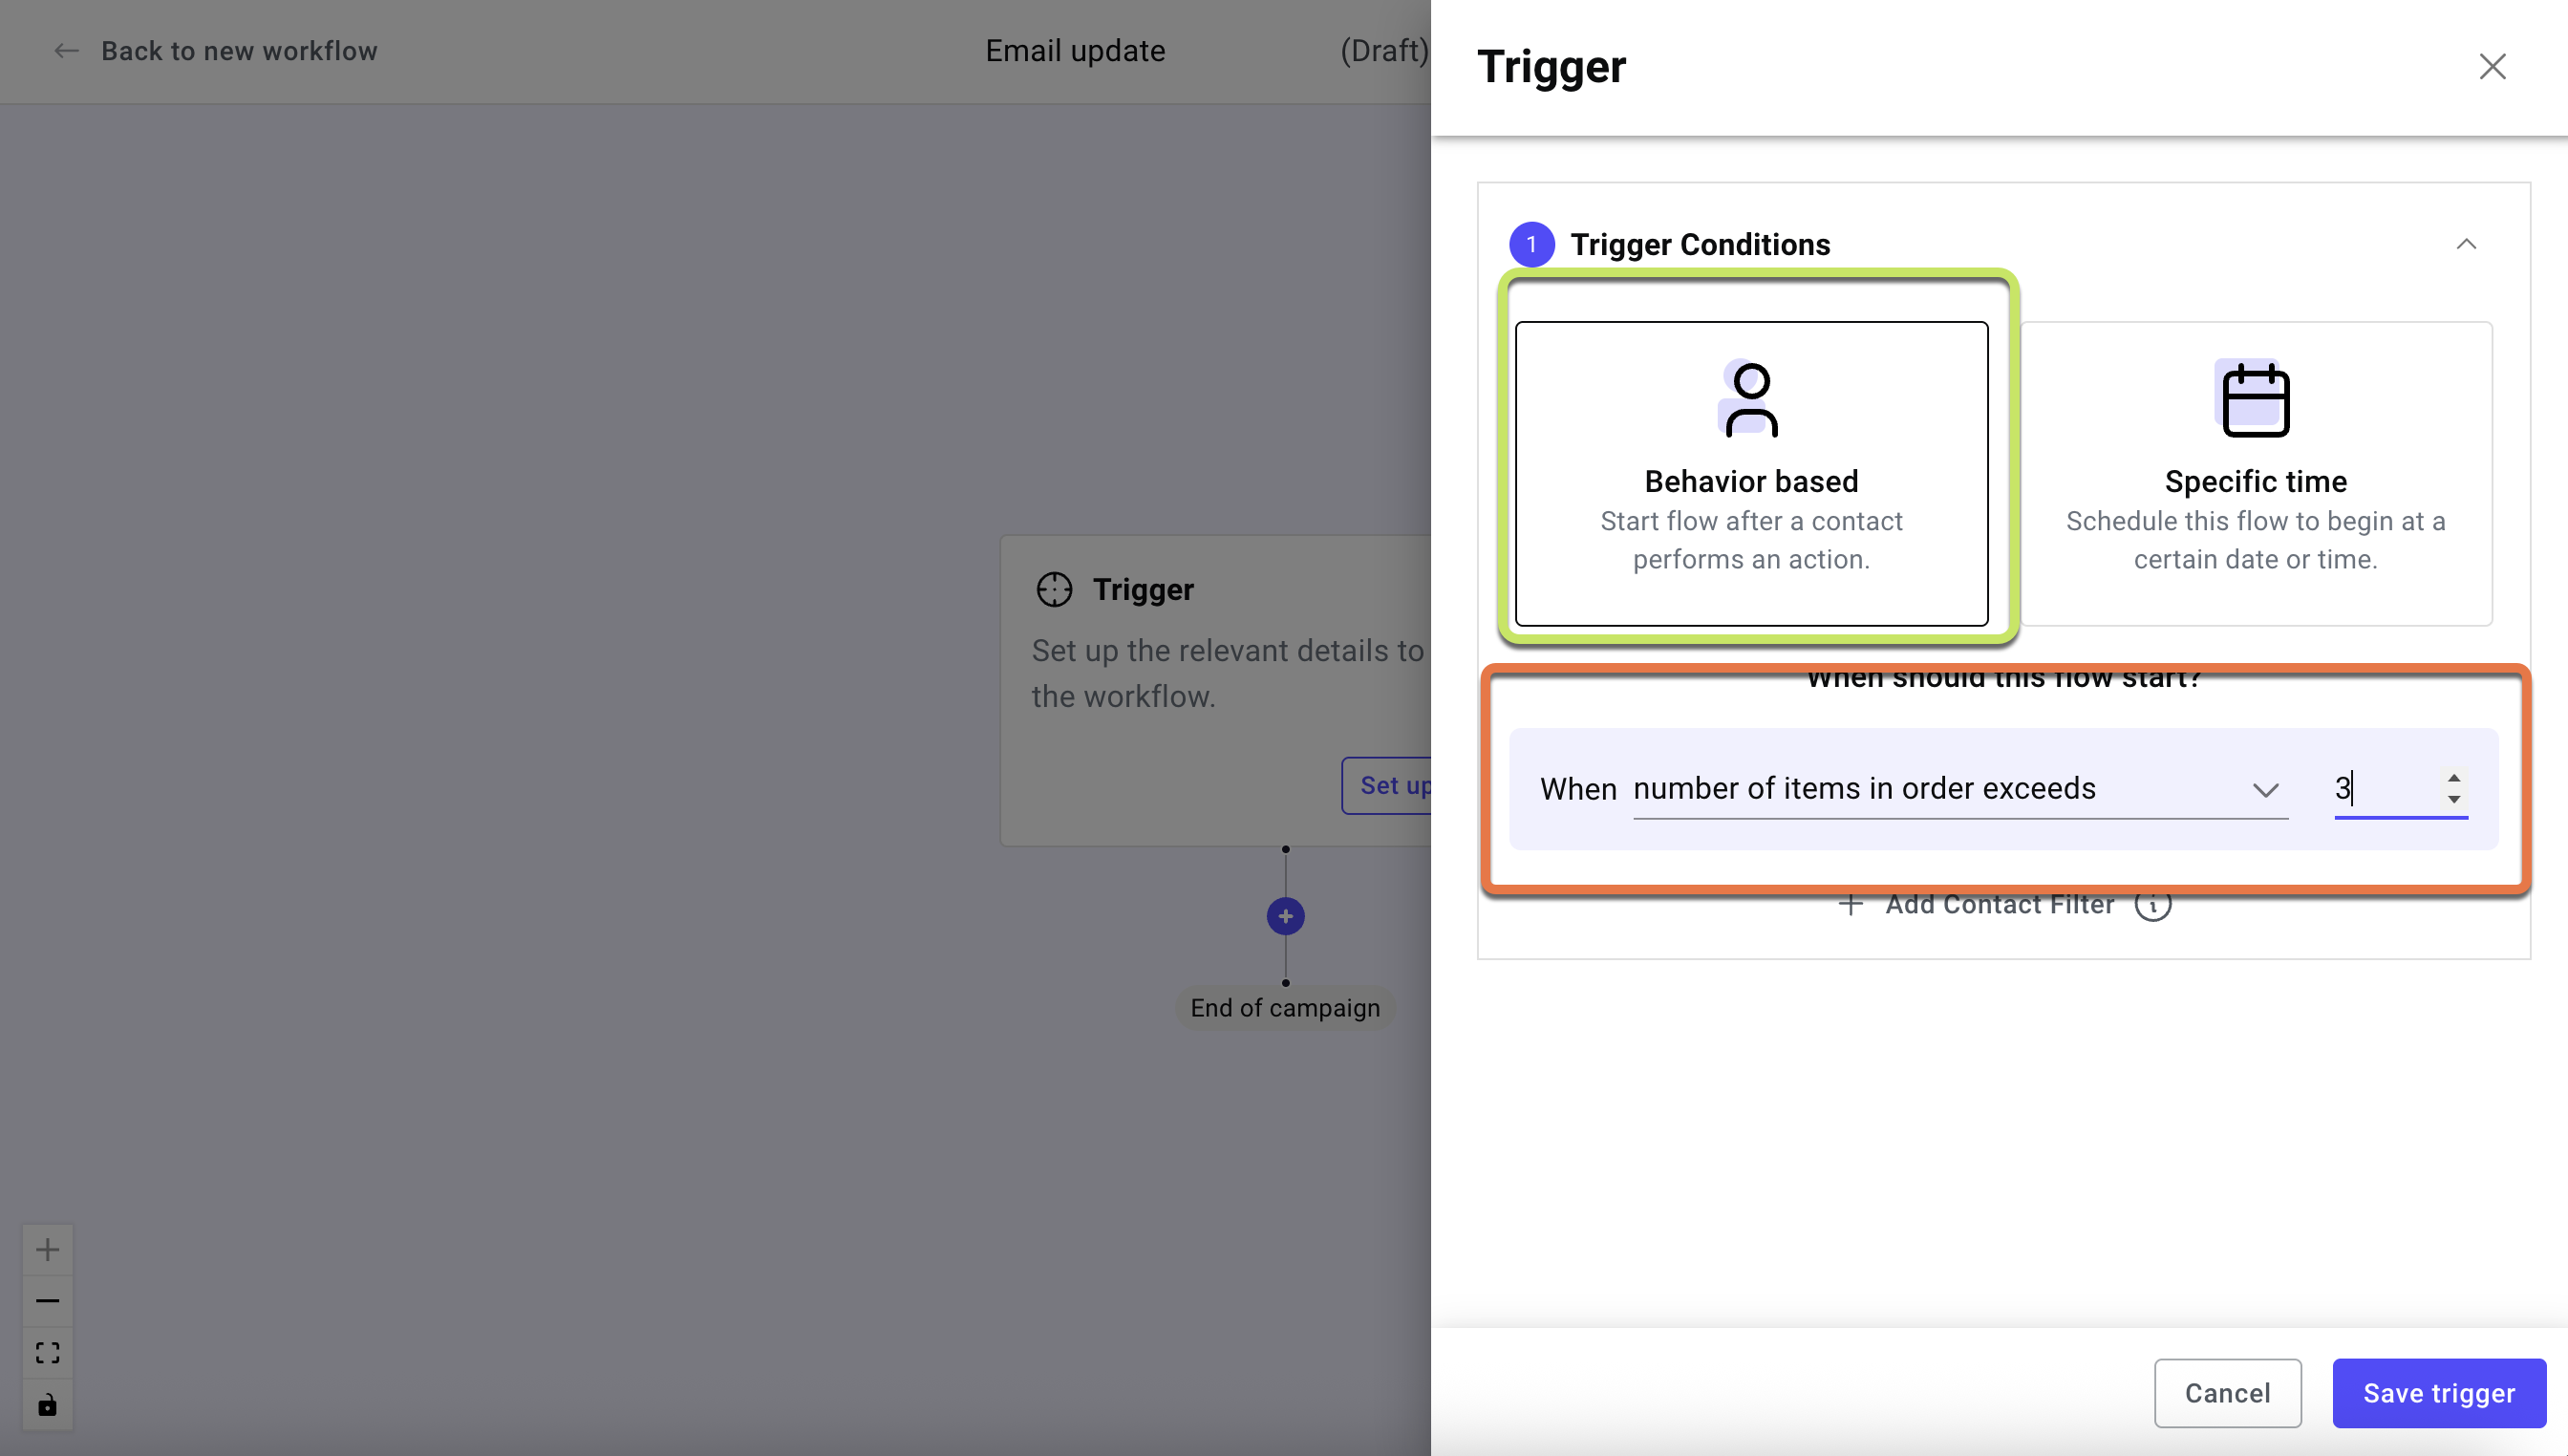Open Back to new workflow link
Screen dimensions: 2568x1456
pos(239,51)
